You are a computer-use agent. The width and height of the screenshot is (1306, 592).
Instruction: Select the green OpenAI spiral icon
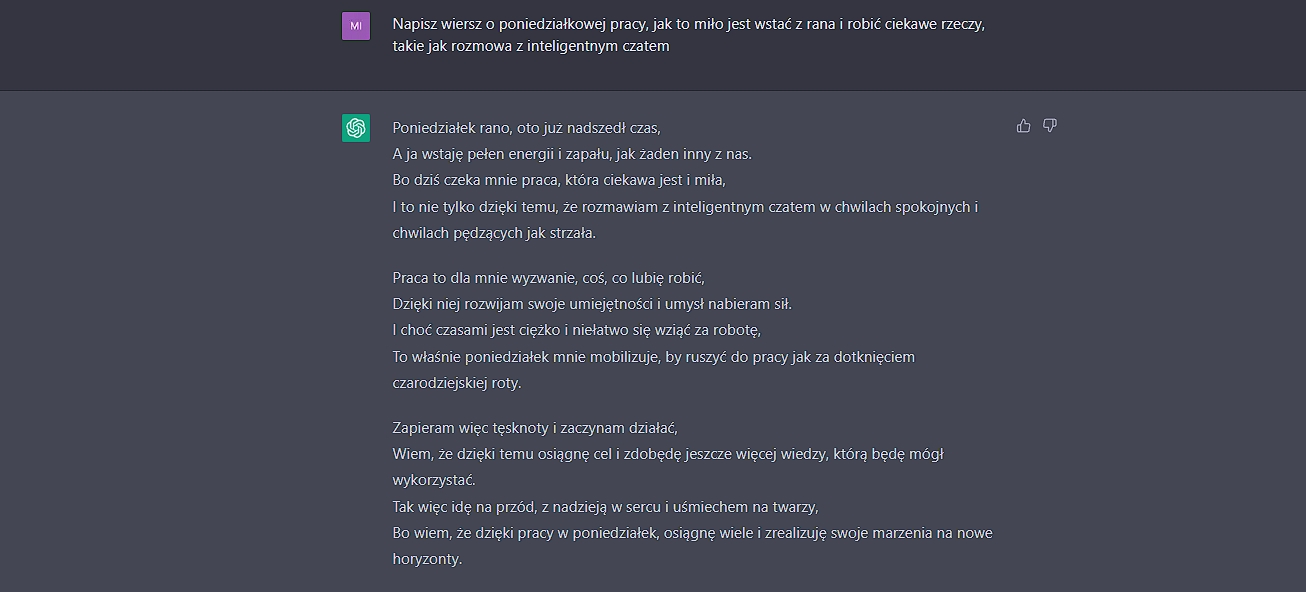click(x=356, y=128)
